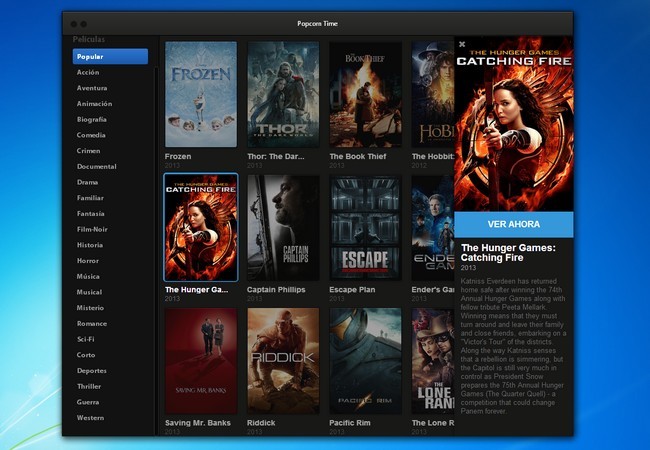
Task: Click the 'Pacific Rim' title text
Action: pyautogui.click(x=350, y=423)
